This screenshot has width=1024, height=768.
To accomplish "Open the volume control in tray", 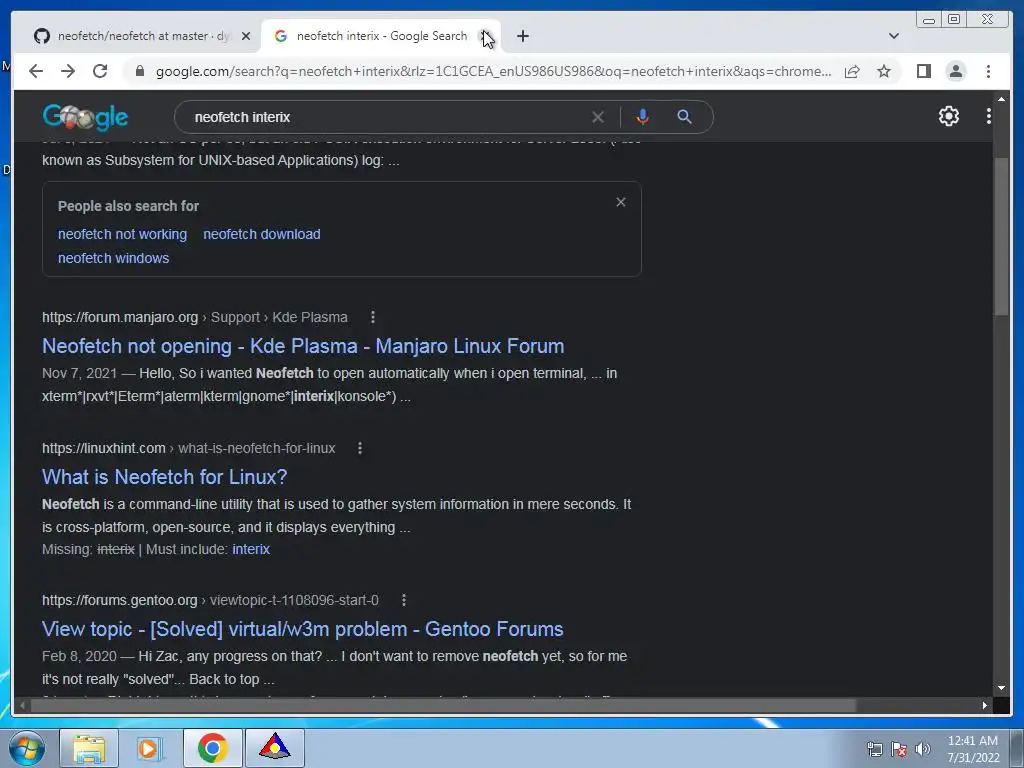I will [x=923, y=749].
